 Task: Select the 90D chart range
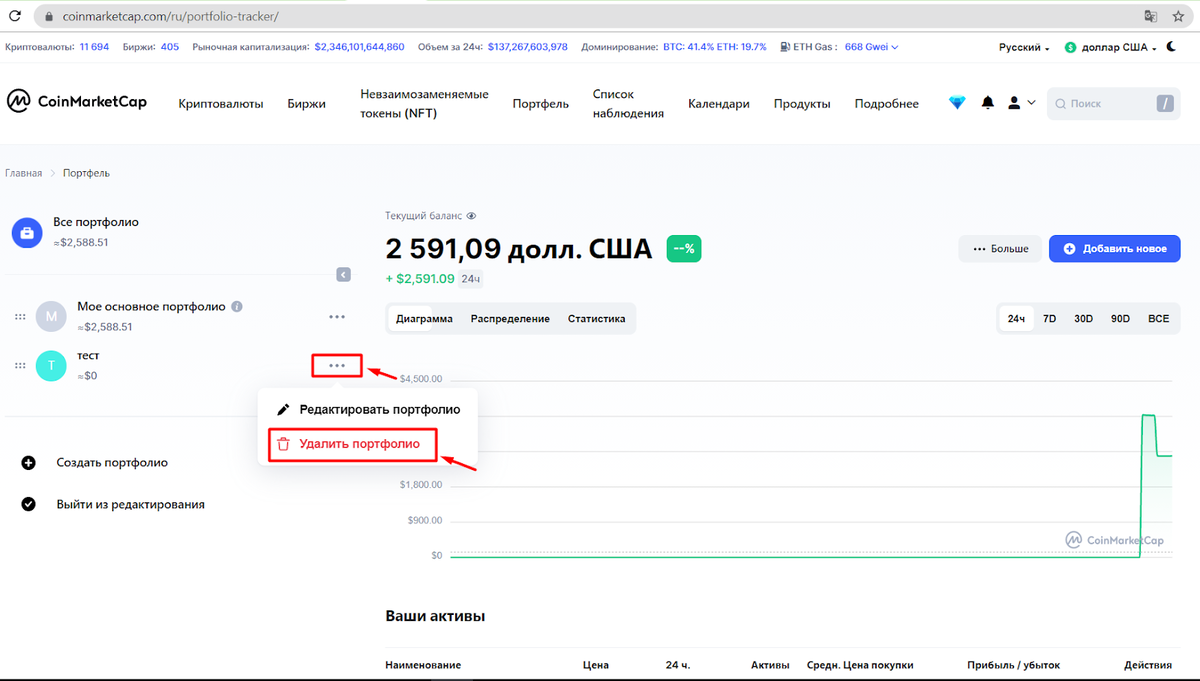pos(1120,319)
